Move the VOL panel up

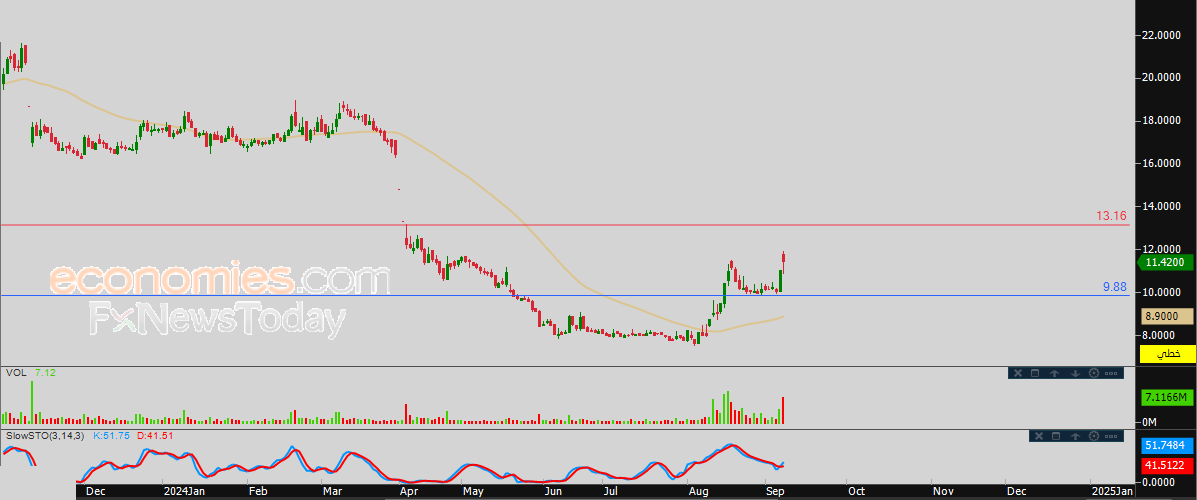[x=1054, y=373]
